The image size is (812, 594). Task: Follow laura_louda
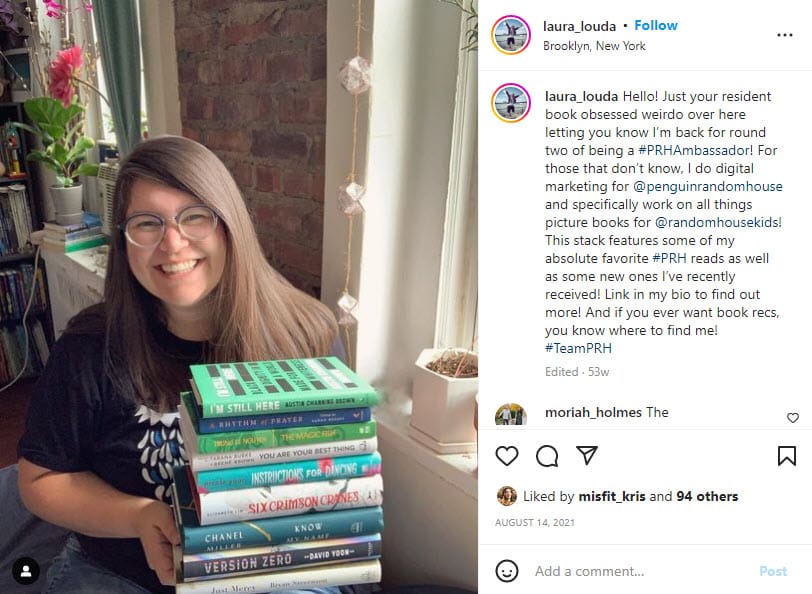(656, 25)
